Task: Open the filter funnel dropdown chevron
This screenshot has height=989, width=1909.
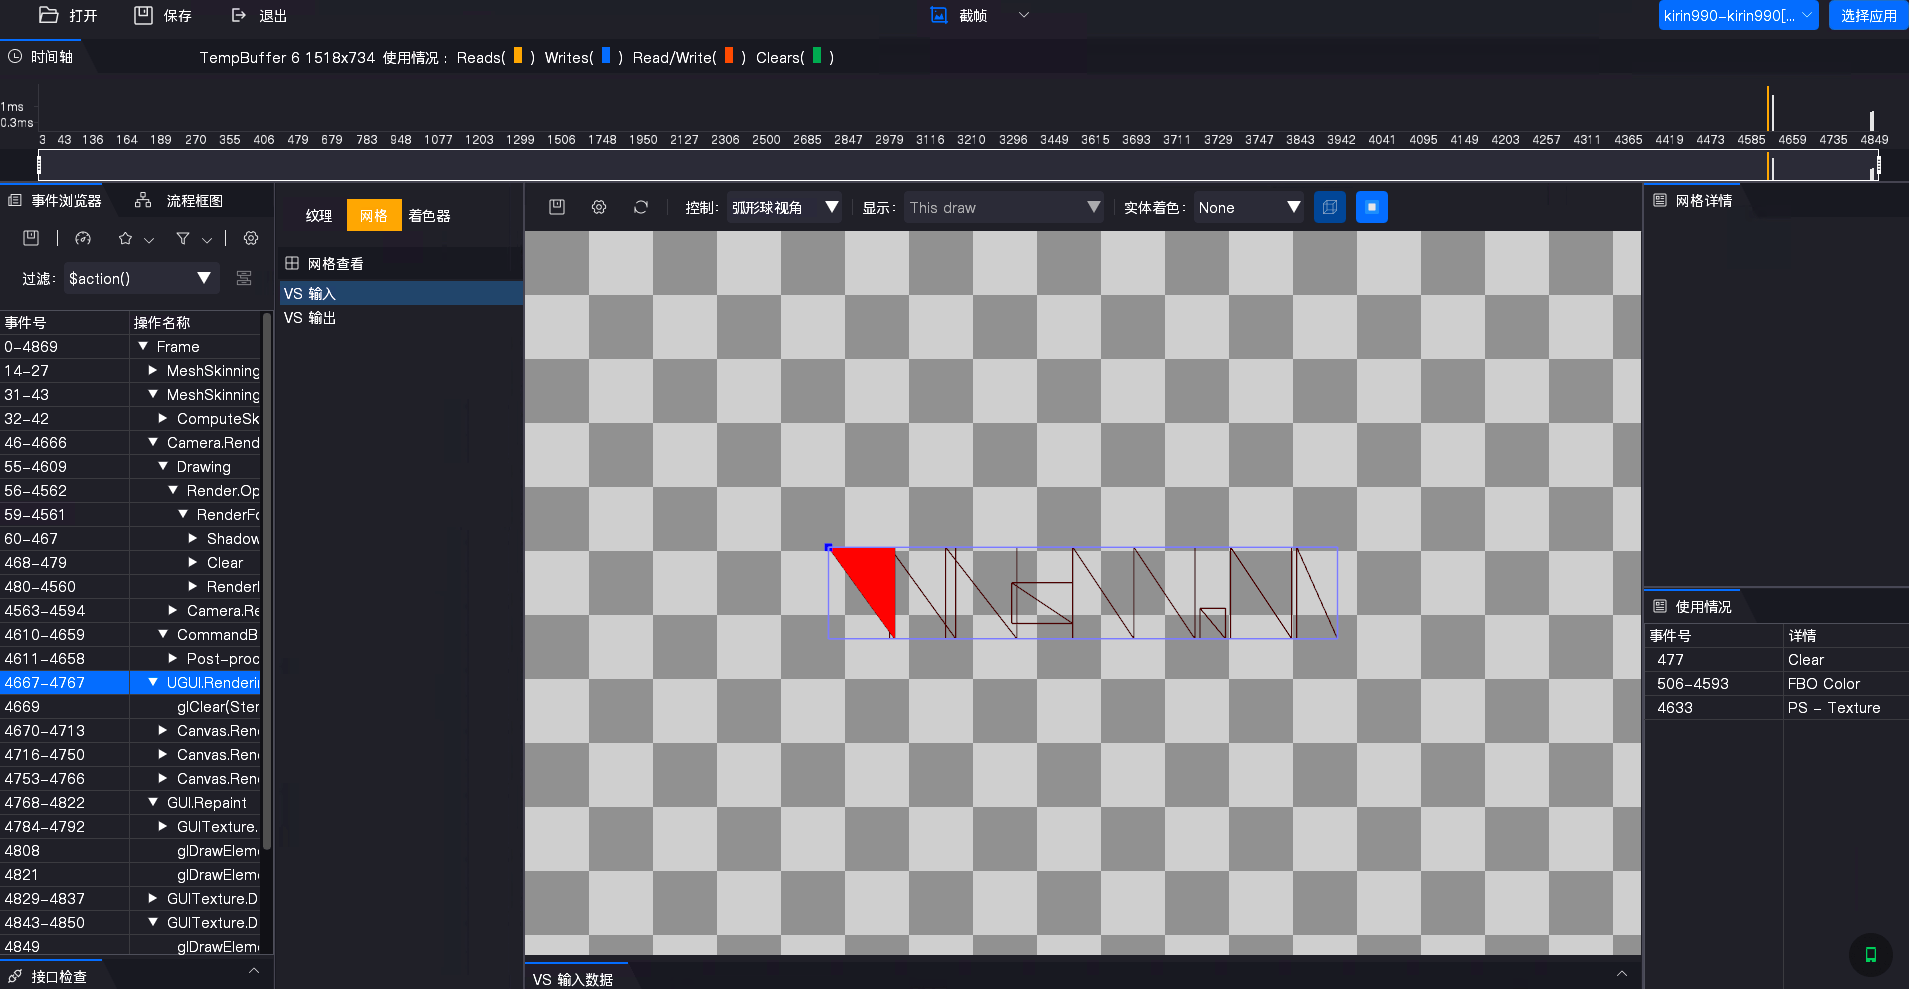Action: (207, 240)
